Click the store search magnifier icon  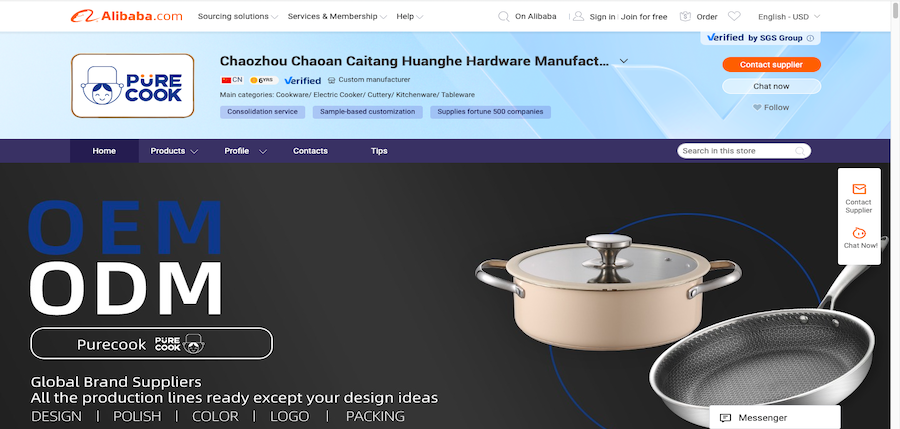pos(800,151)
